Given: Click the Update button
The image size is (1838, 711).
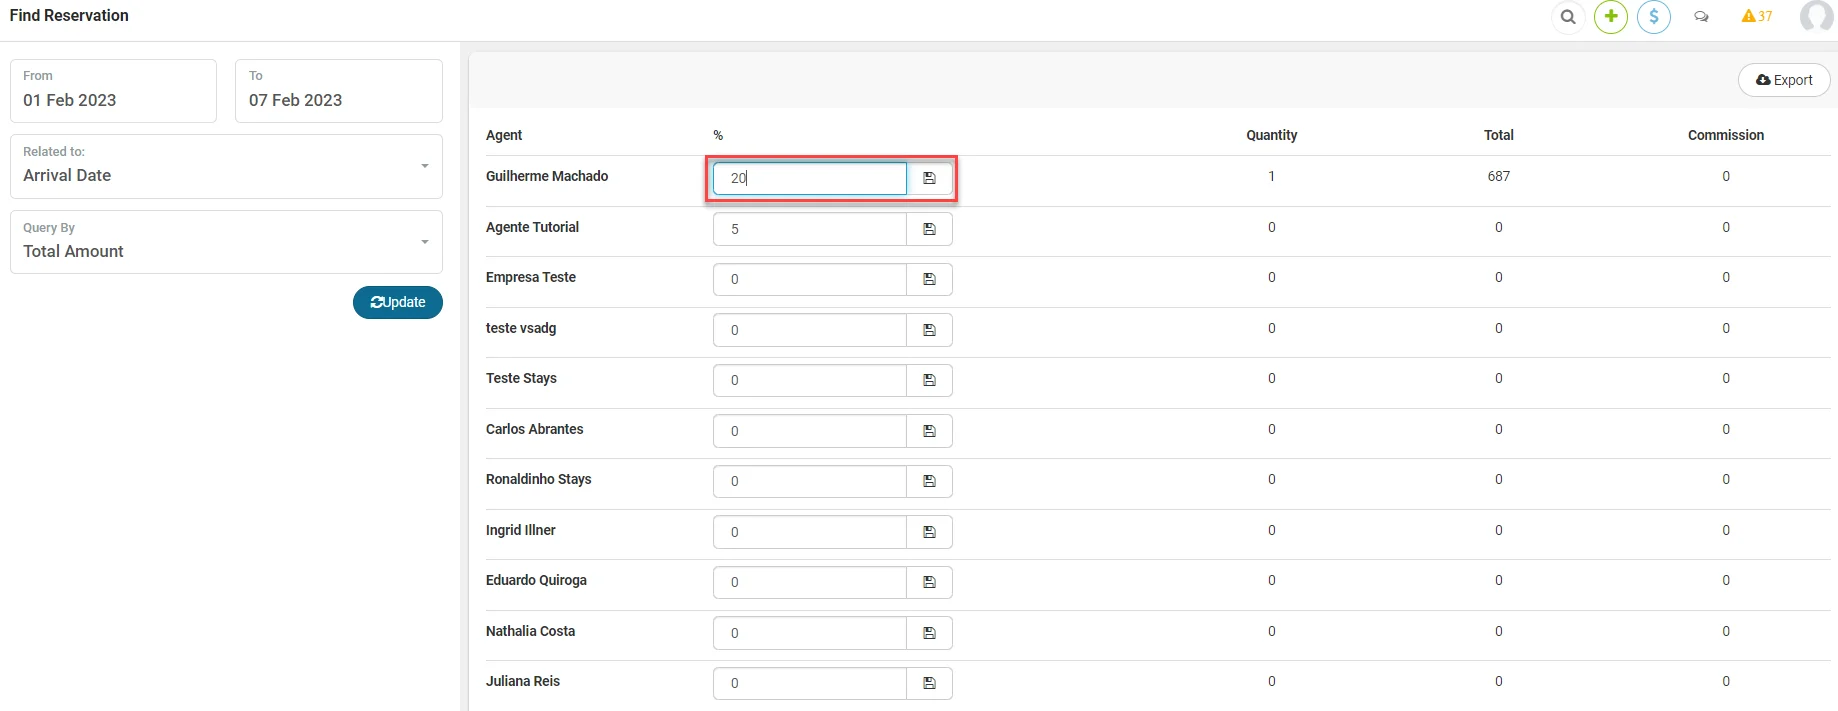Looking at the screenshot, I should tap(398, 302).
